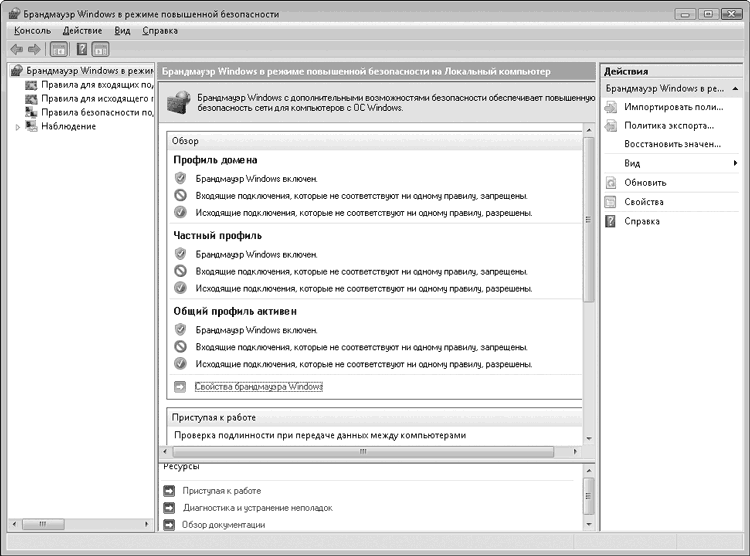Click the Forward arrow in the toolbar
Screen dimensions: 750x556
pyautogui.click(x=34, y=49)
